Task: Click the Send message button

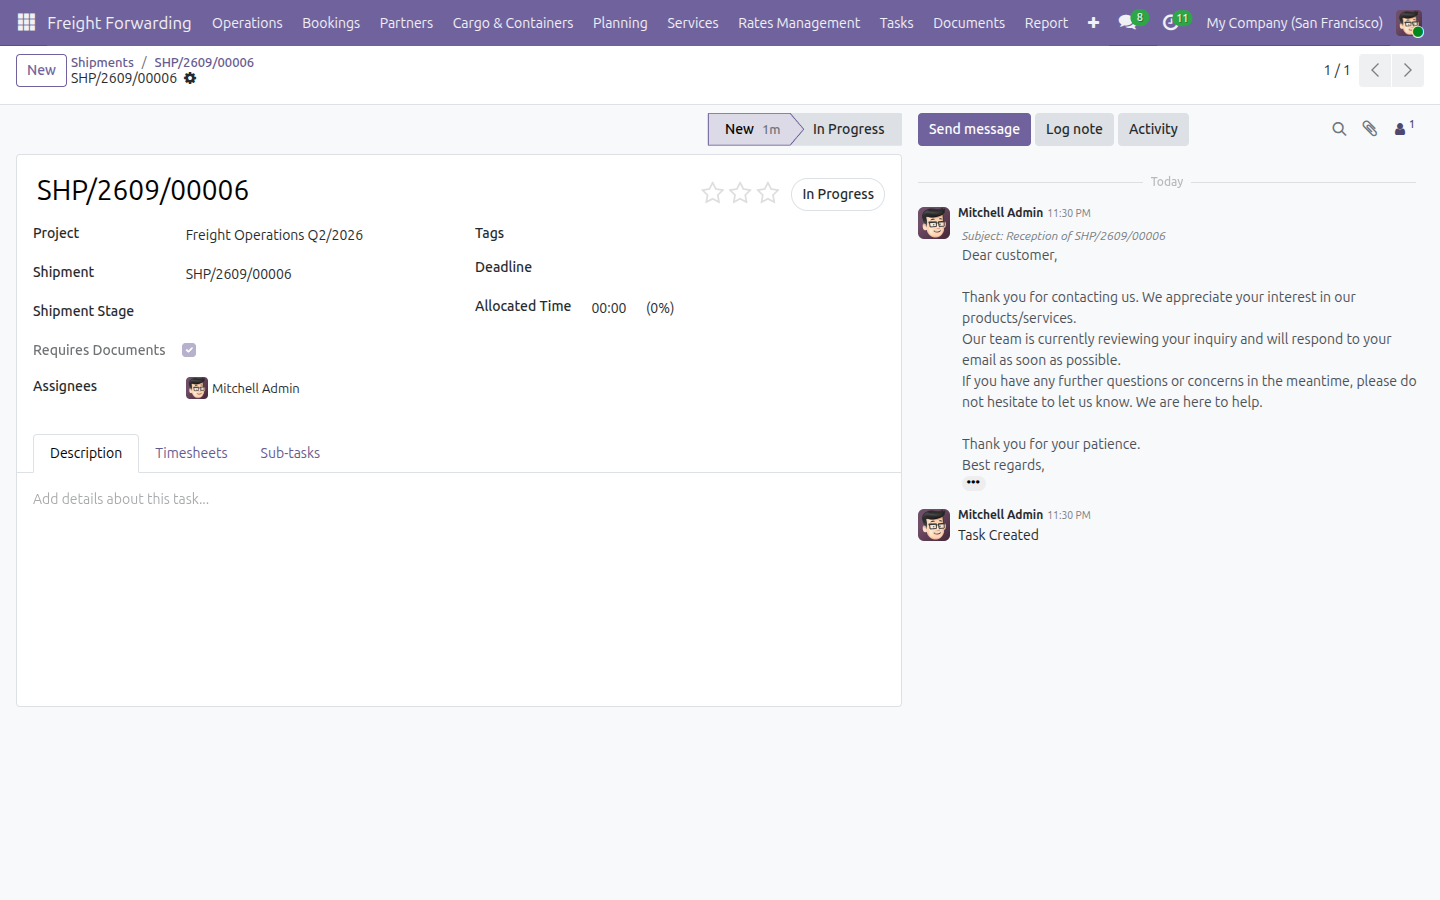Action: 974,129
